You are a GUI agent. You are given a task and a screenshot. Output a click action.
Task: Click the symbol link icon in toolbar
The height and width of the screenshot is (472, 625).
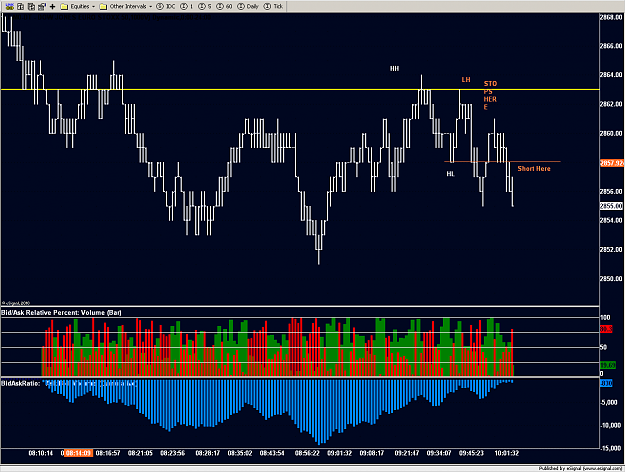click(x=10, y=6)
